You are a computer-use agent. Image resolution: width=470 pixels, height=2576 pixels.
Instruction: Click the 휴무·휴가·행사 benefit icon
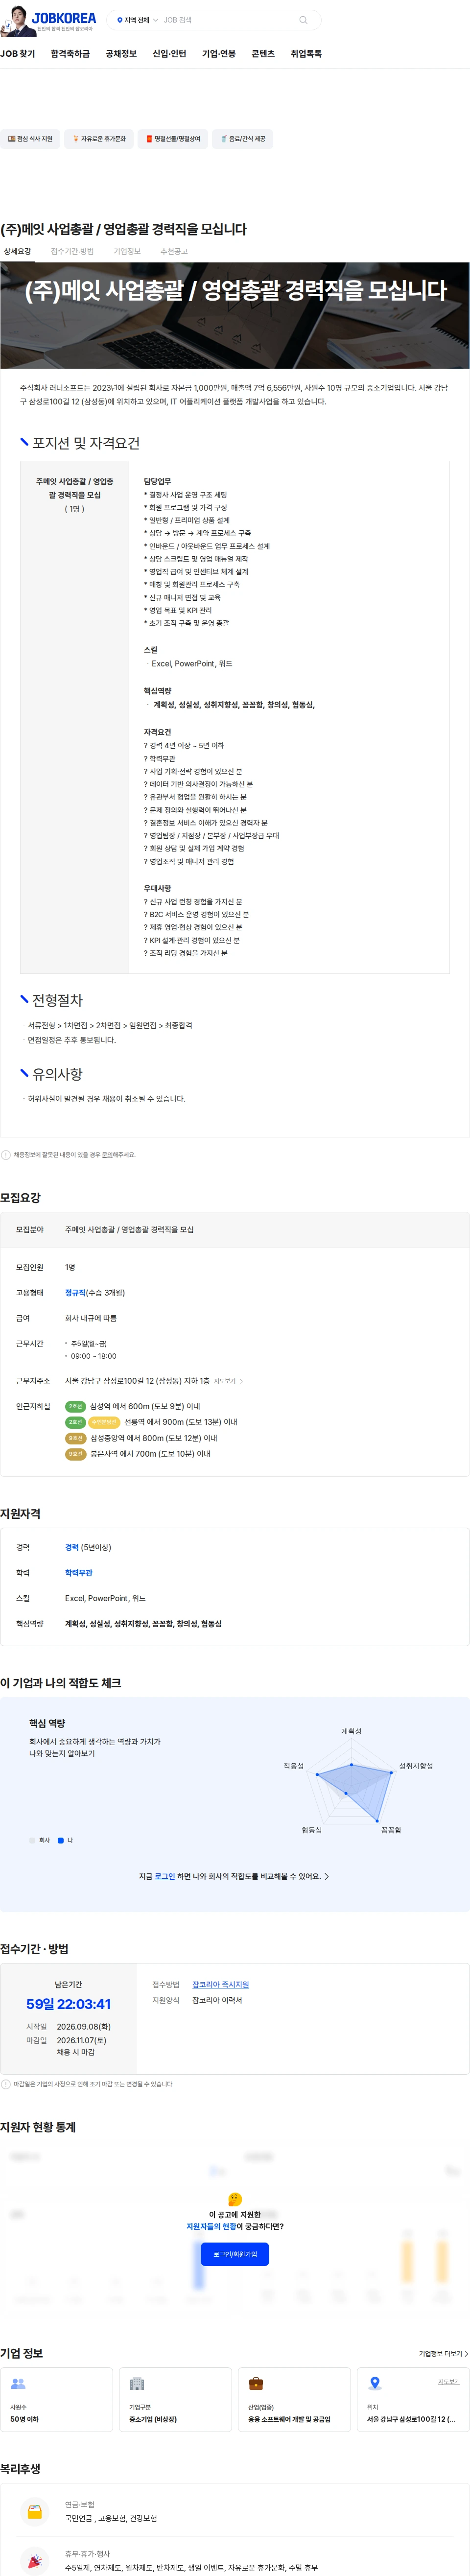35,2560
